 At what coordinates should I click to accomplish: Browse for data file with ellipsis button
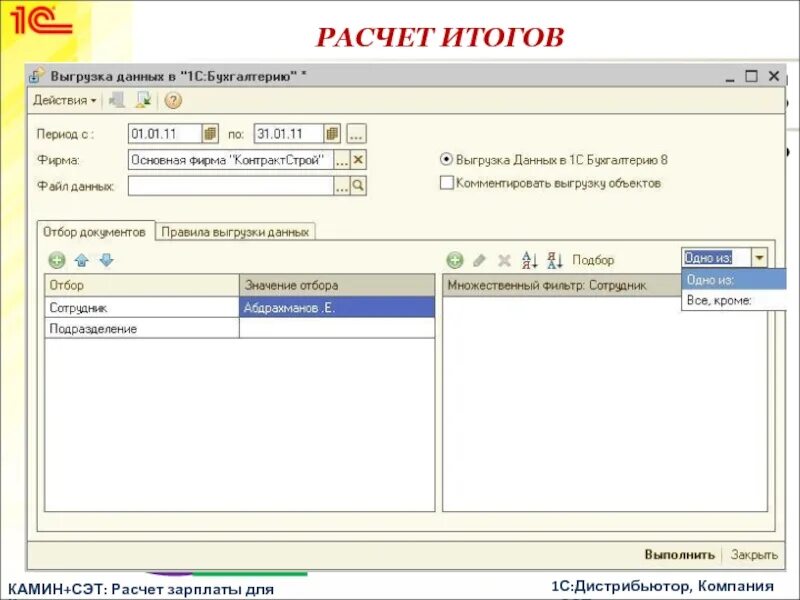coord(341,186)
